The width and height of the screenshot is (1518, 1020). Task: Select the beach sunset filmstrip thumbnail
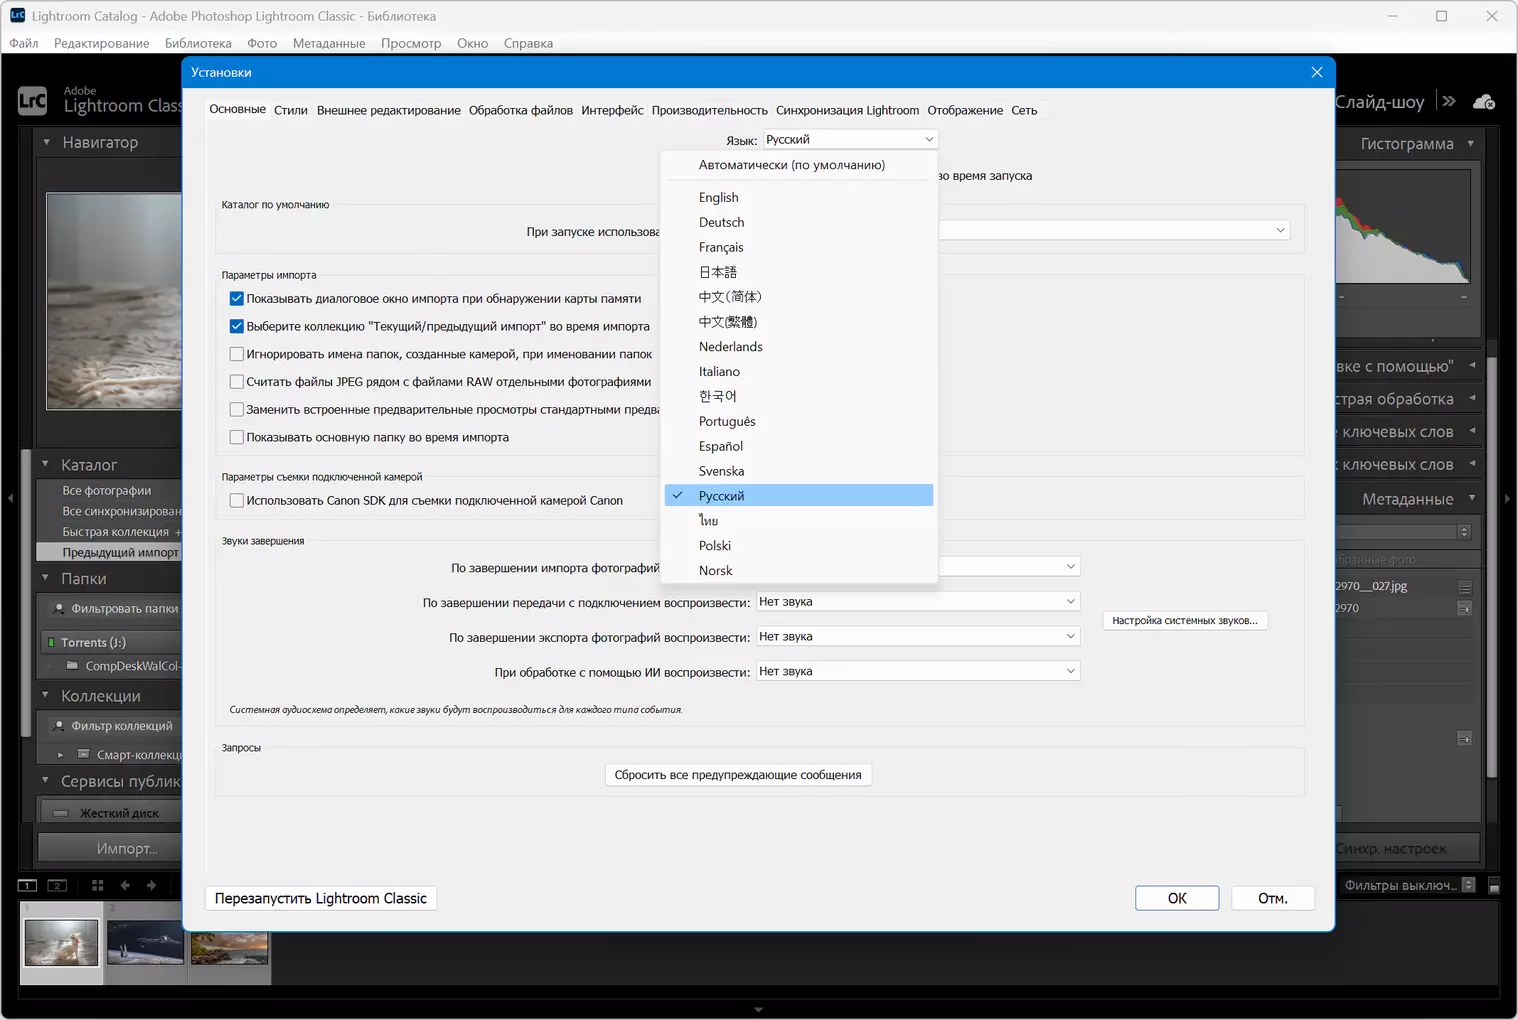230,948
